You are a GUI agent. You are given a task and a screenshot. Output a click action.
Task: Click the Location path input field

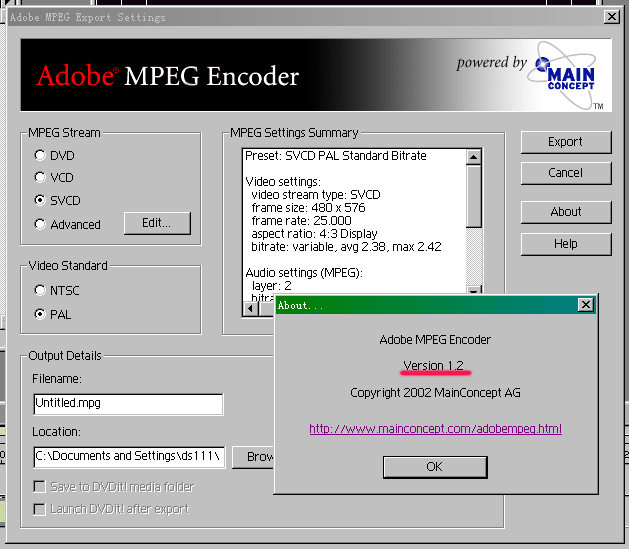click(x=129, y=457)
